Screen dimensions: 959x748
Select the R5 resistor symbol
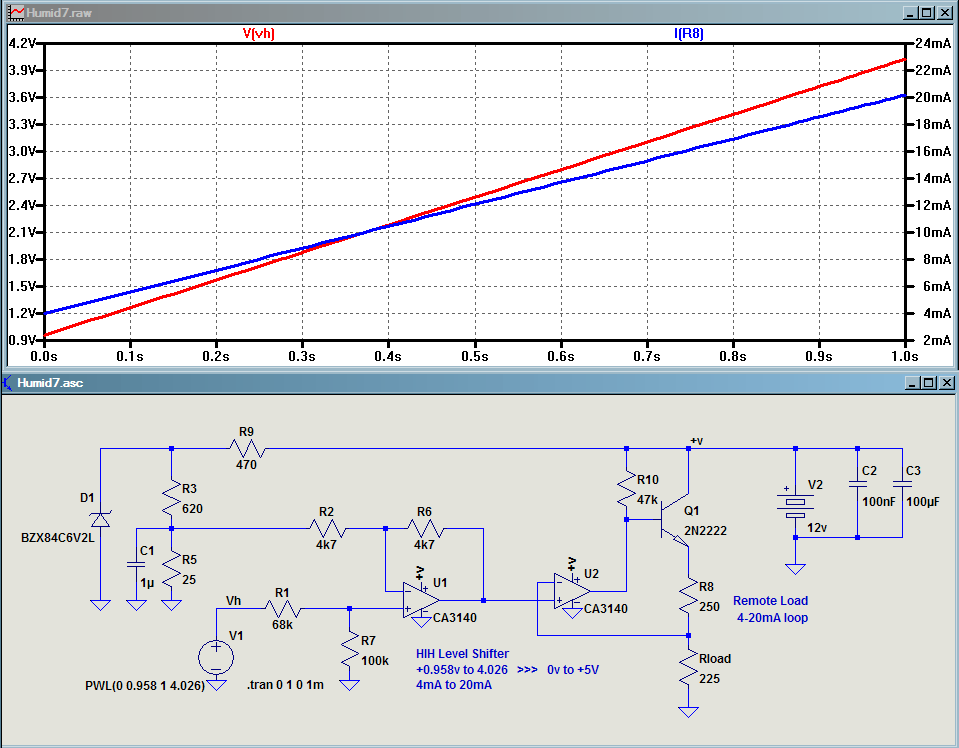click(x=171, y=570)
